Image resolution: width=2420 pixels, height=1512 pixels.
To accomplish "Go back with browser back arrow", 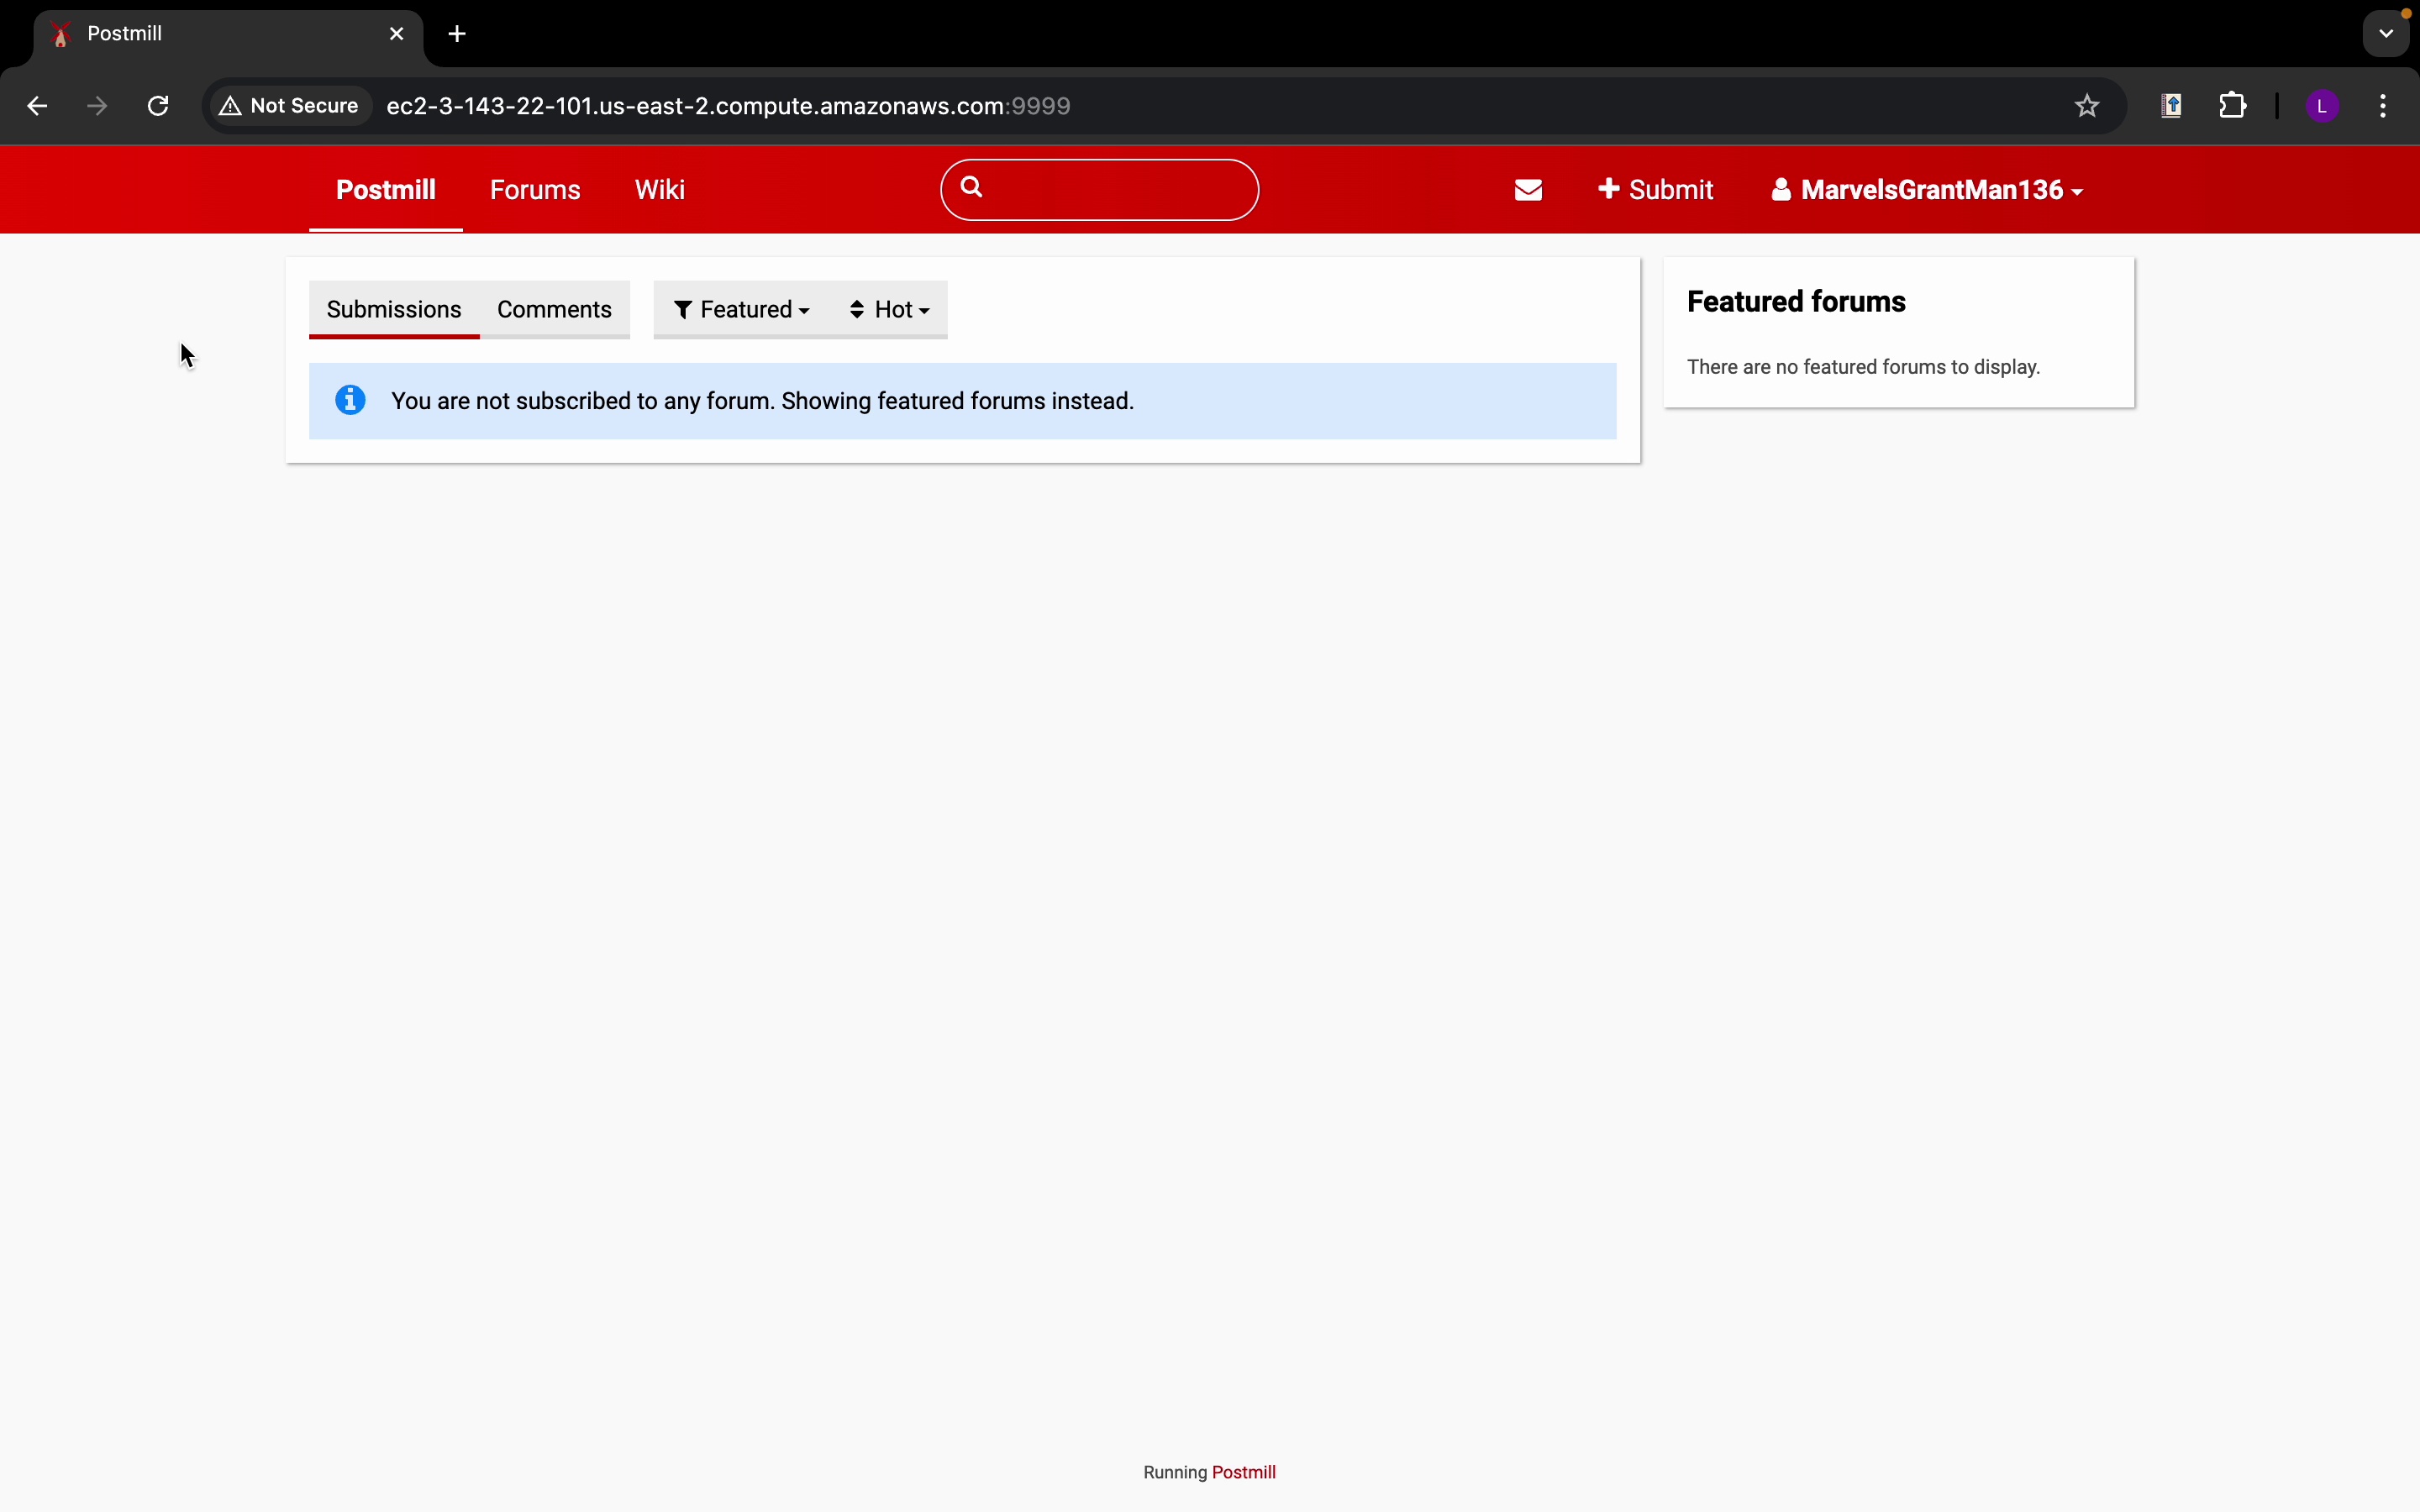I will (37, 106).
